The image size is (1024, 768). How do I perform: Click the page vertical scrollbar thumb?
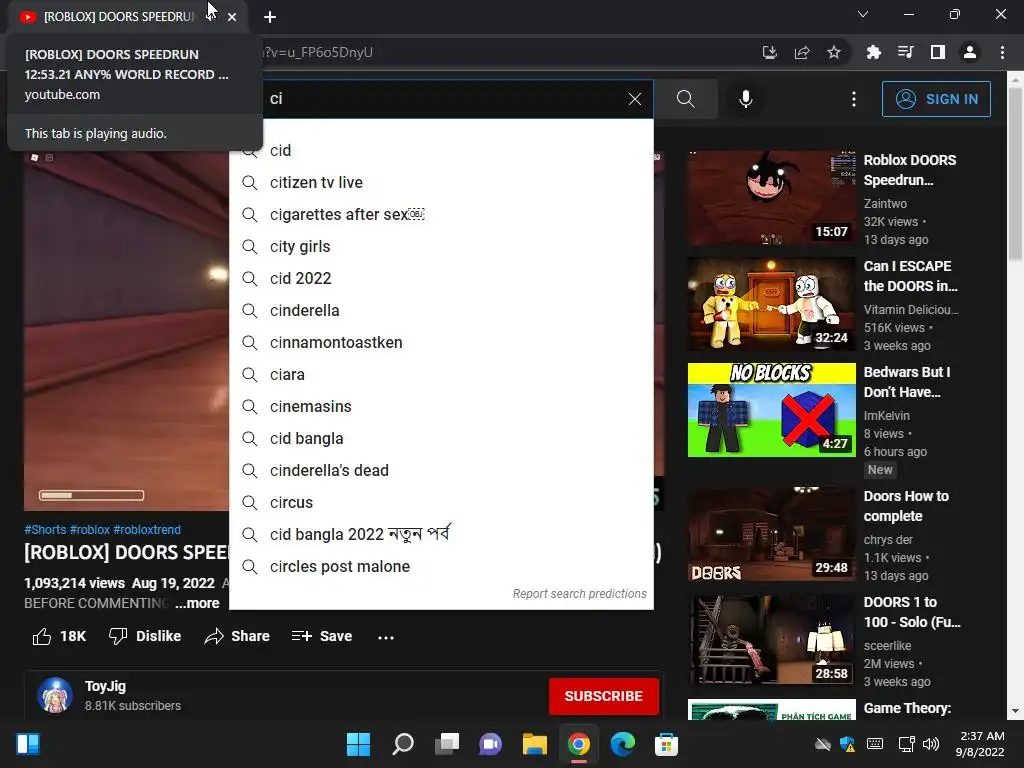click(1016, 173)
